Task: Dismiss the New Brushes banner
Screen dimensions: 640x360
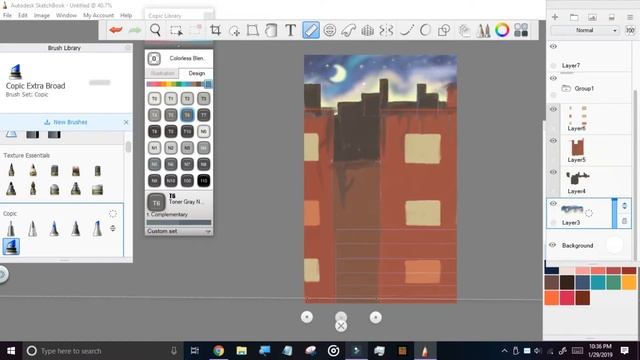Action: click(x=126, y=122)
